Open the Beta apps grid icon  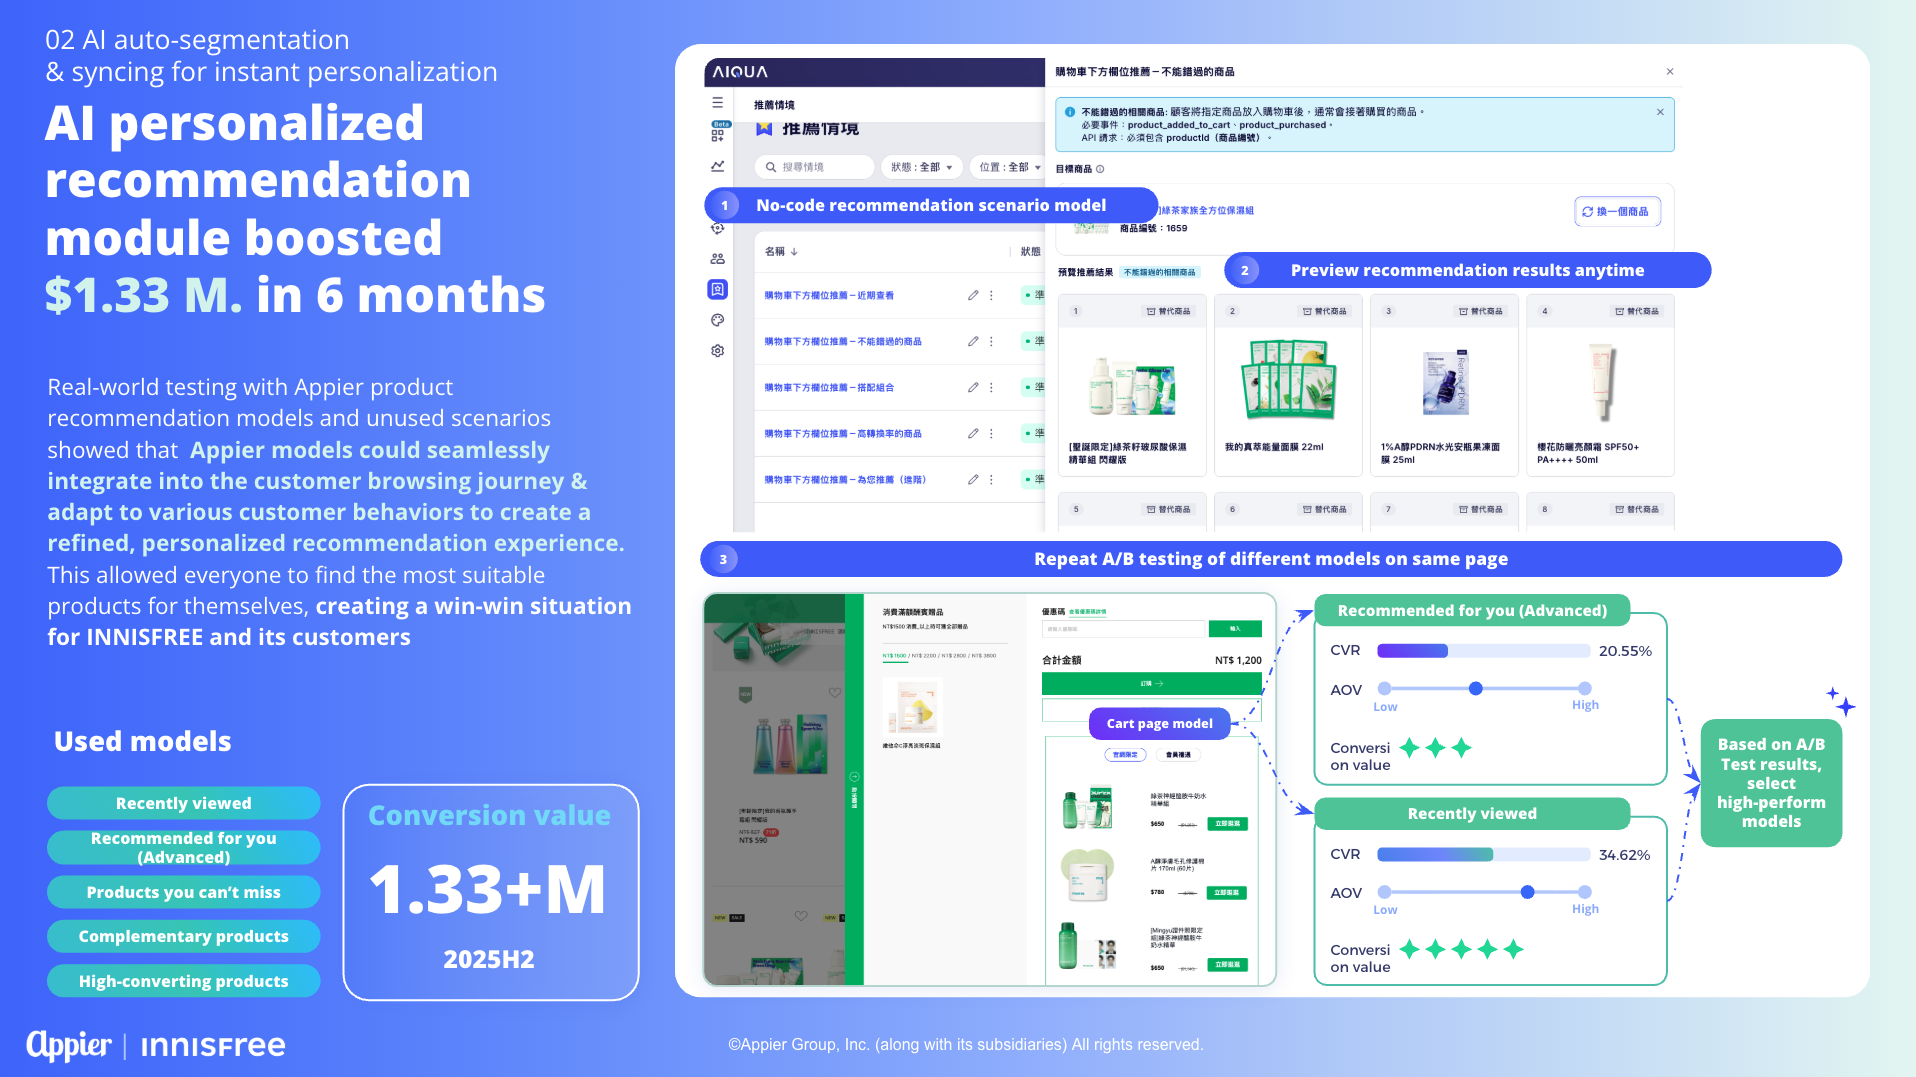(x=717, y=135)
